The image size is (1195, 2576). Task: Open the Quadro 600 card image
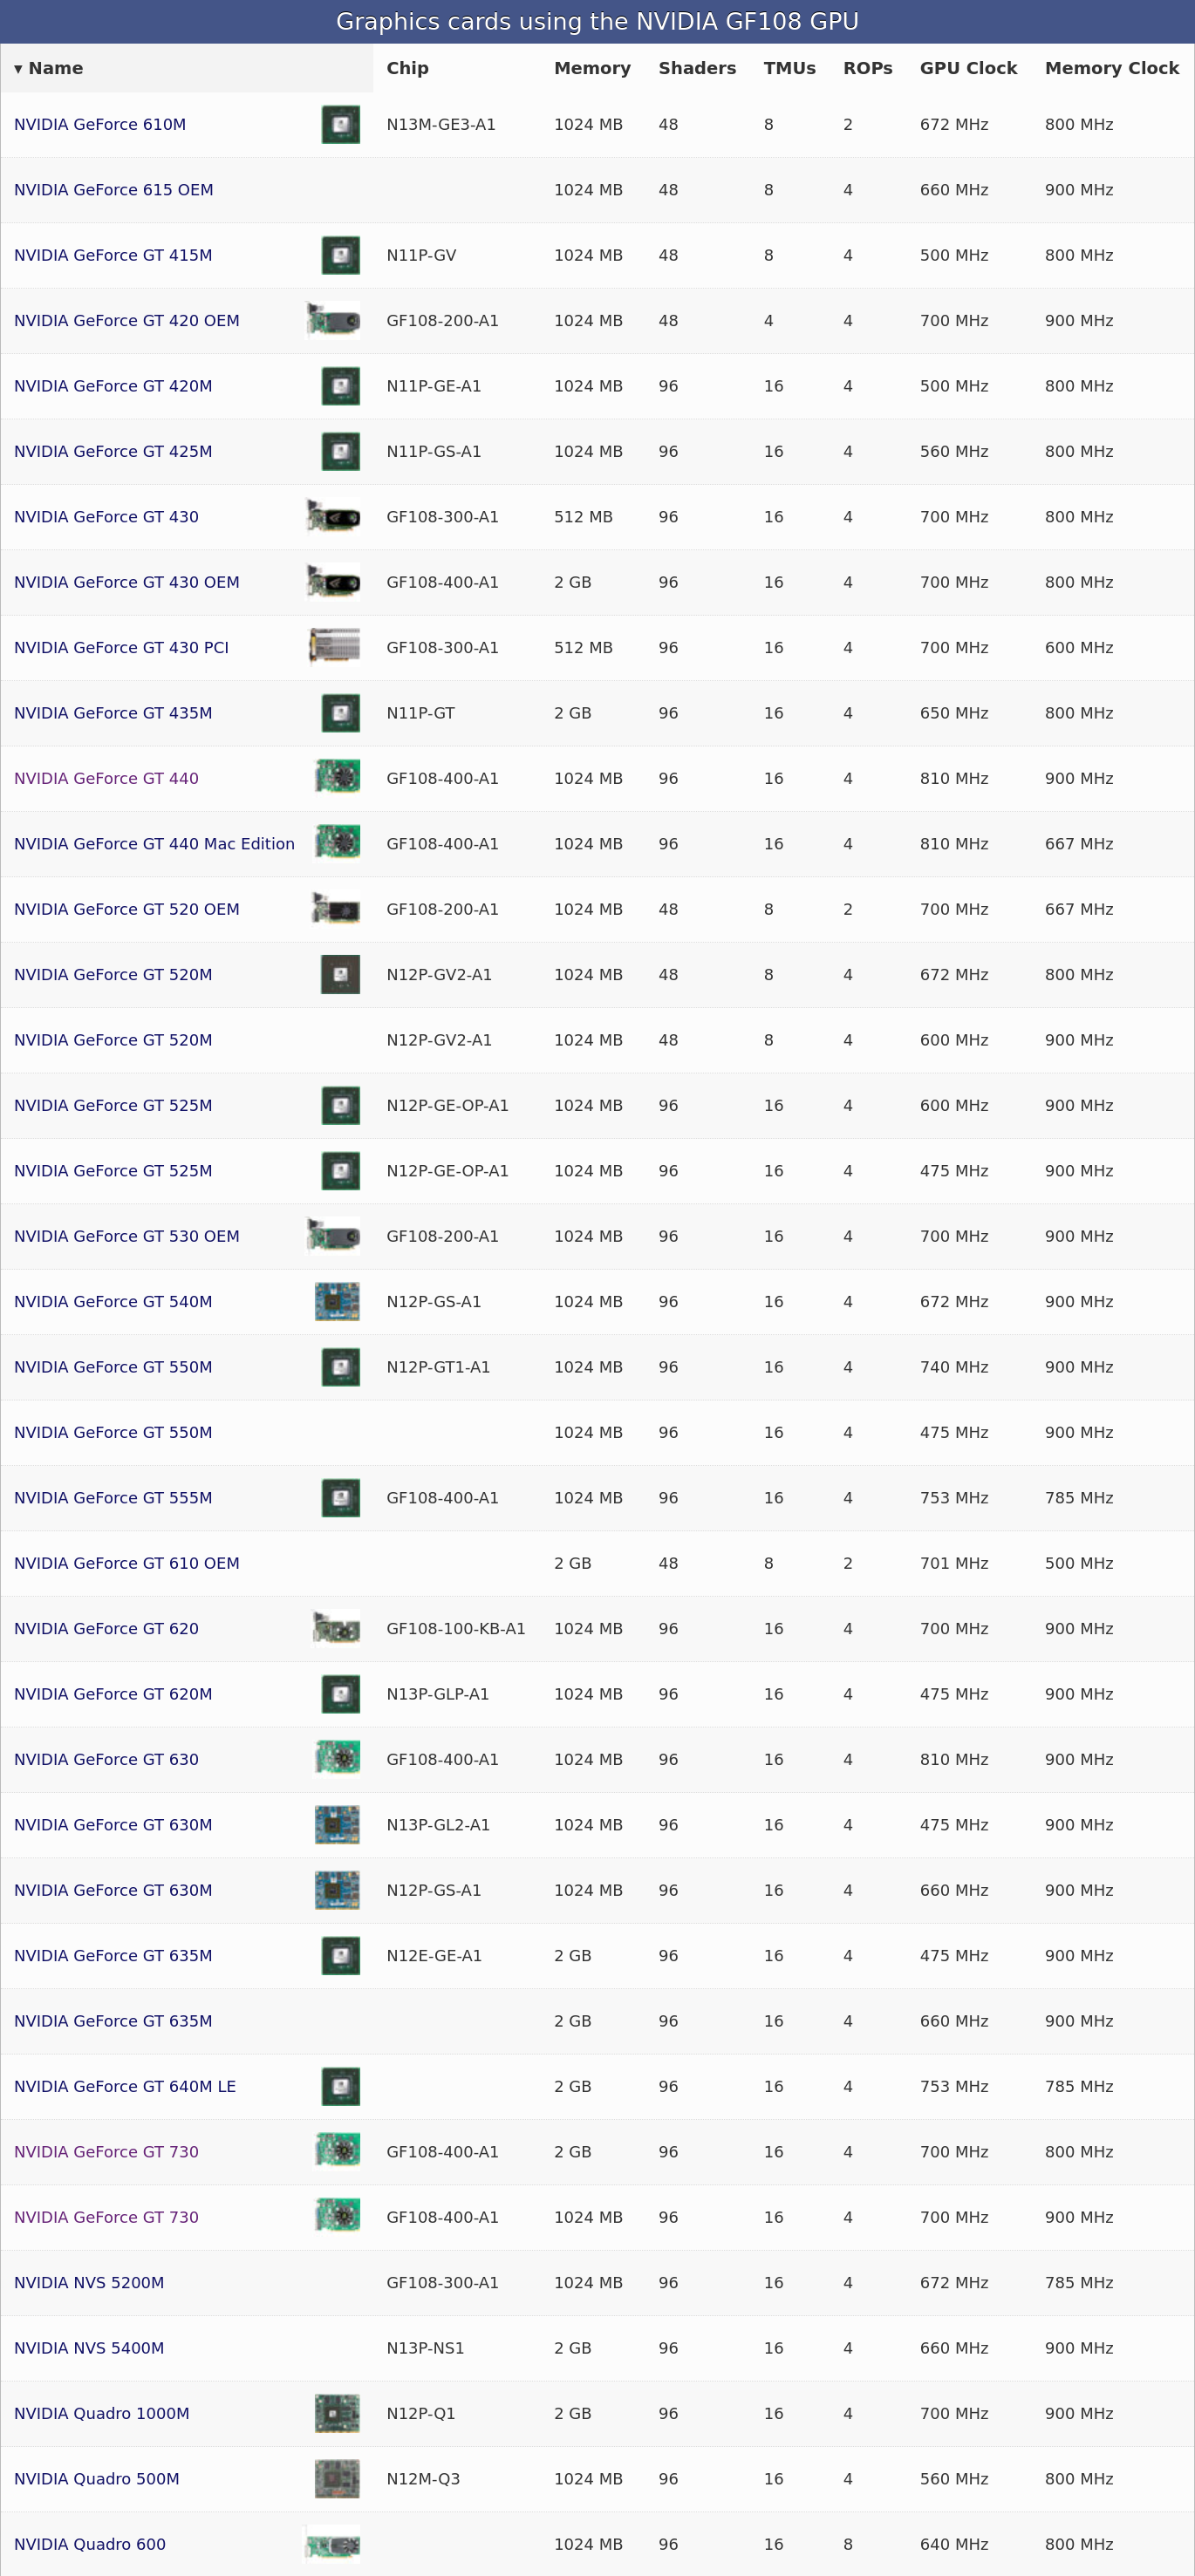334,2543
